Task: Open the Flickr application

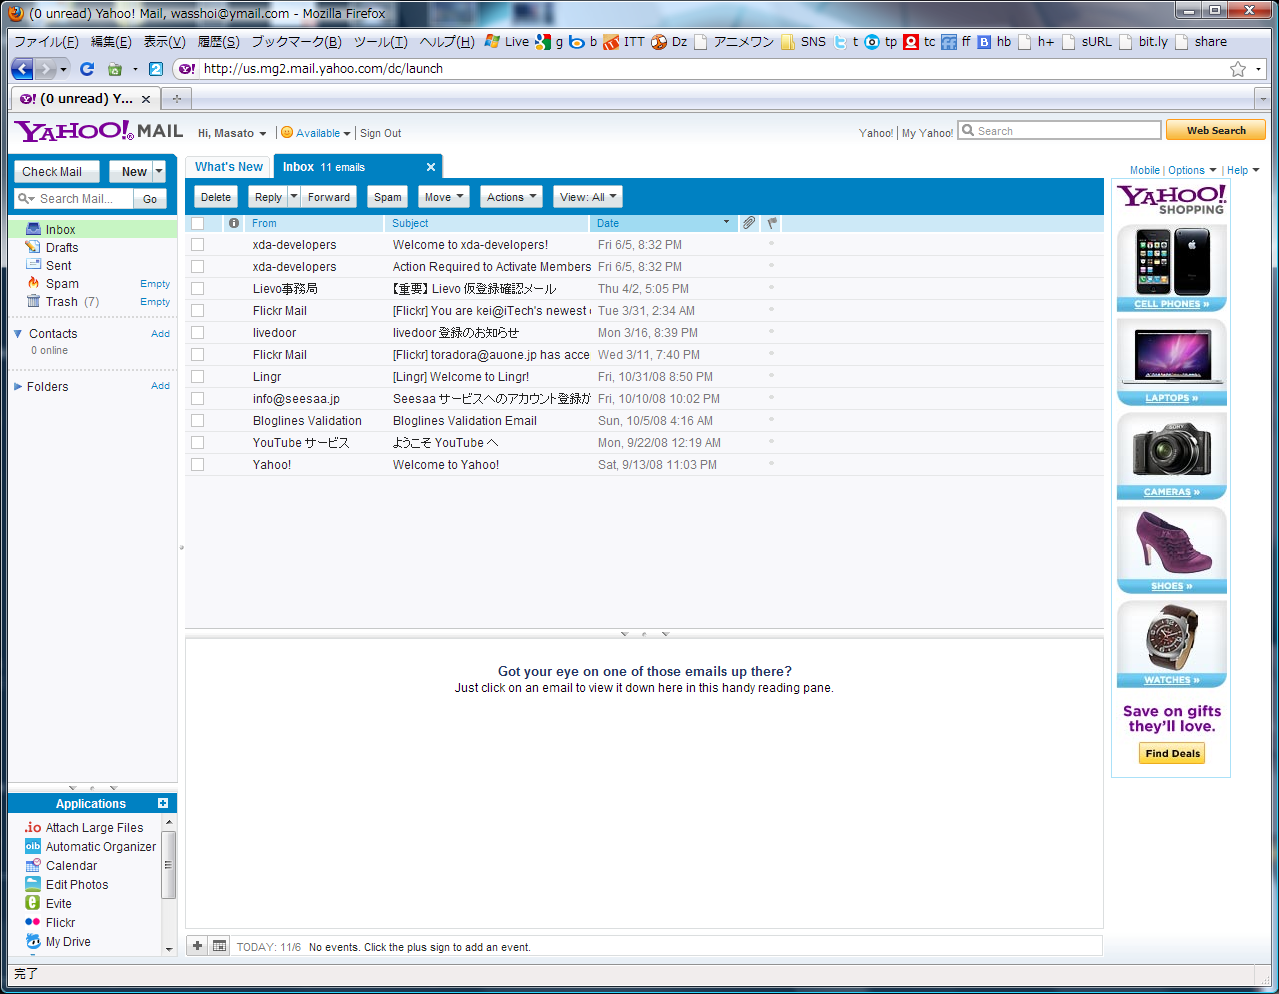Action: (x=60, y=923)
